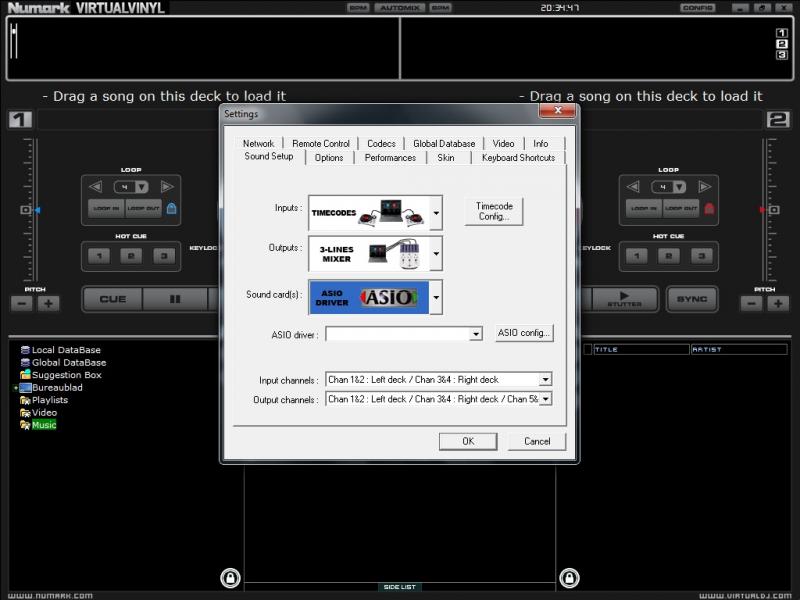Screen dimensions: 800x600
Task: Trigger left deck hot cue 1
Action: [99, 256]
